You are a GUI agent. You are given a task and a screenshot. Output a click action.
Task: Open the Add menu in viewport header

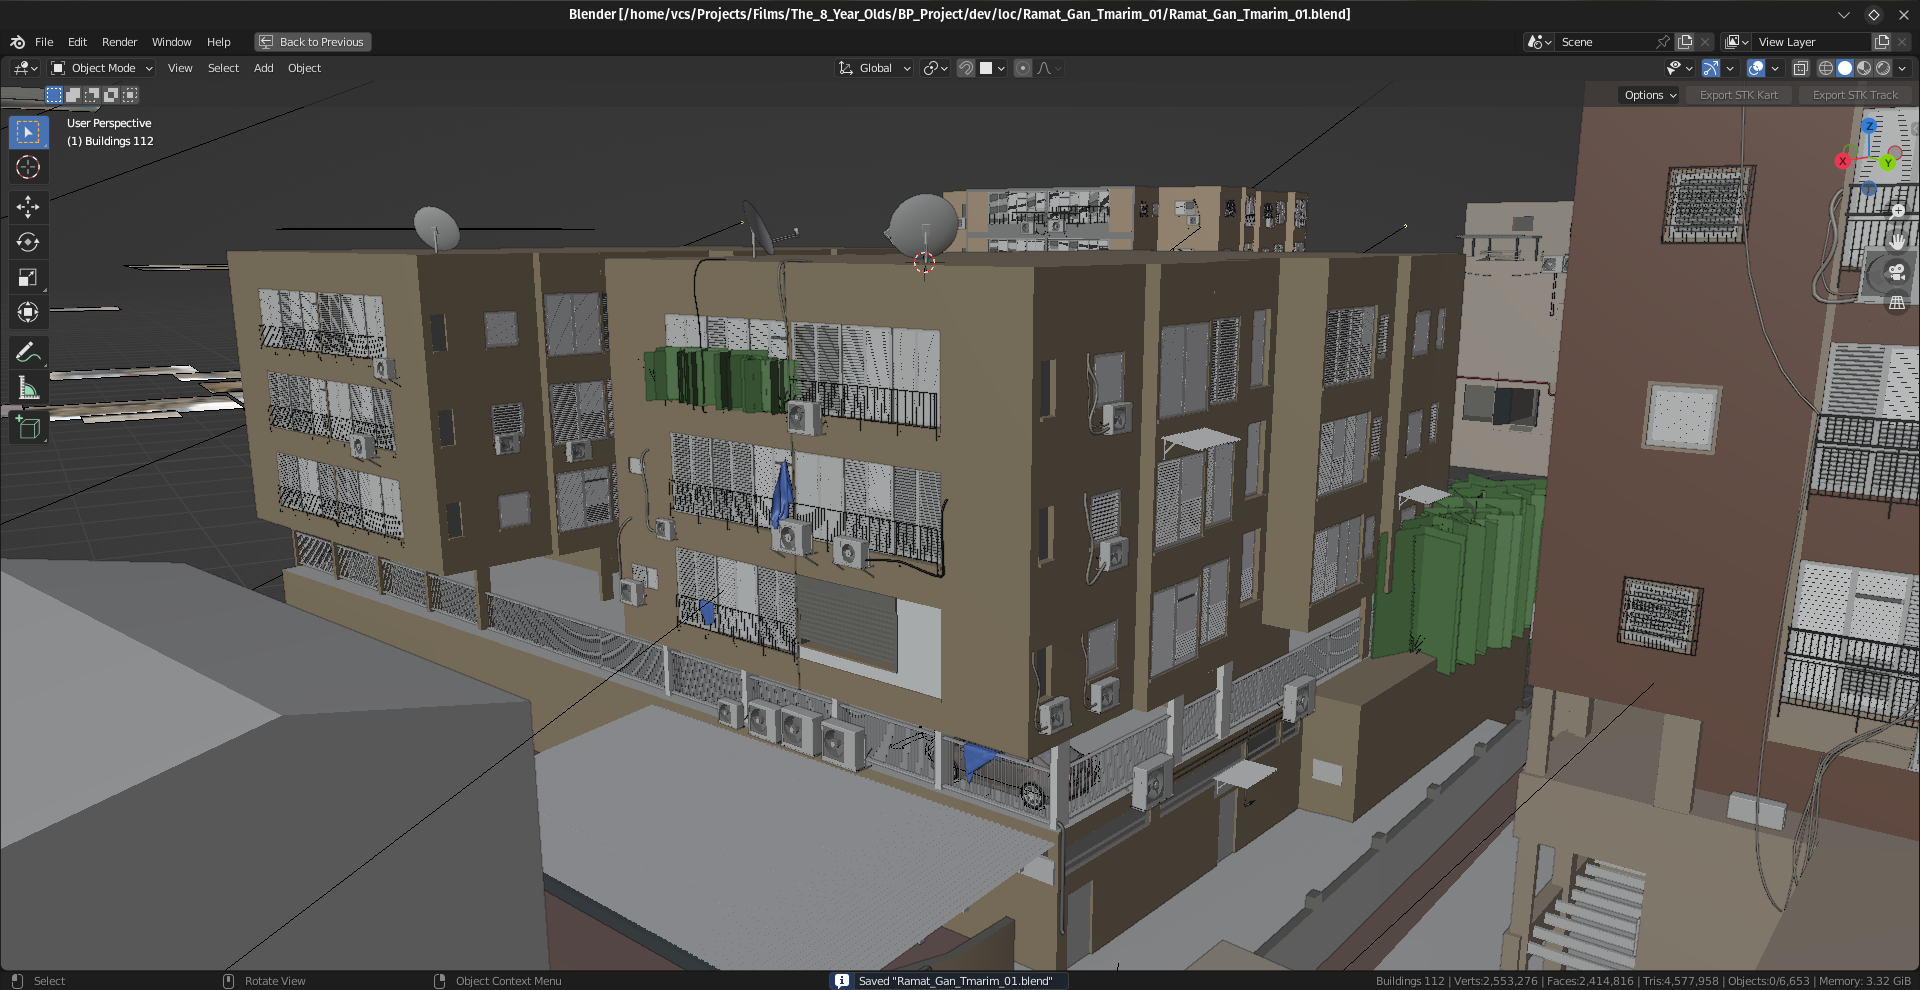pyautogui.click(x=263, y=68)
